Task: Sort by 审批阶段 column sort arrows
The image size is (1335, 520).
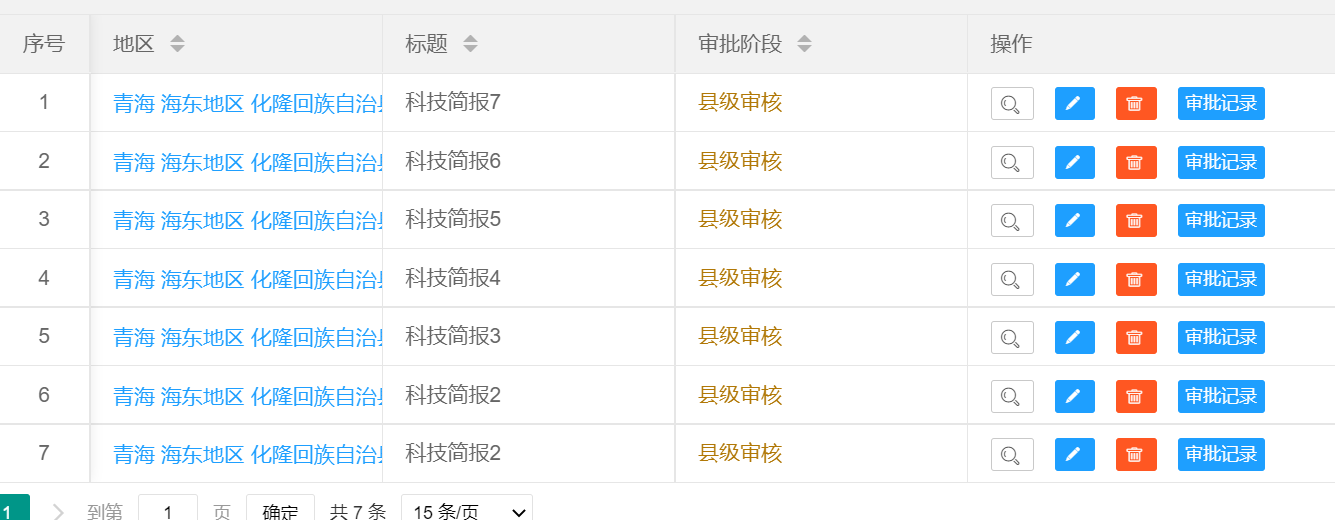Action: point(804,44)
